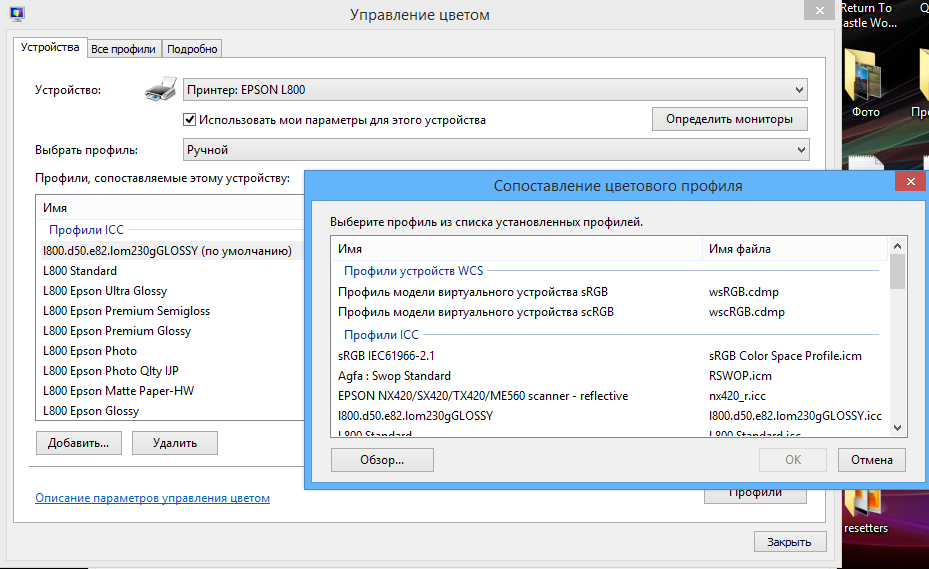This screenshot has width=929, height=569.
Task: Click 'Профили ICC' group header in dialog
Action: coord(381,335)
